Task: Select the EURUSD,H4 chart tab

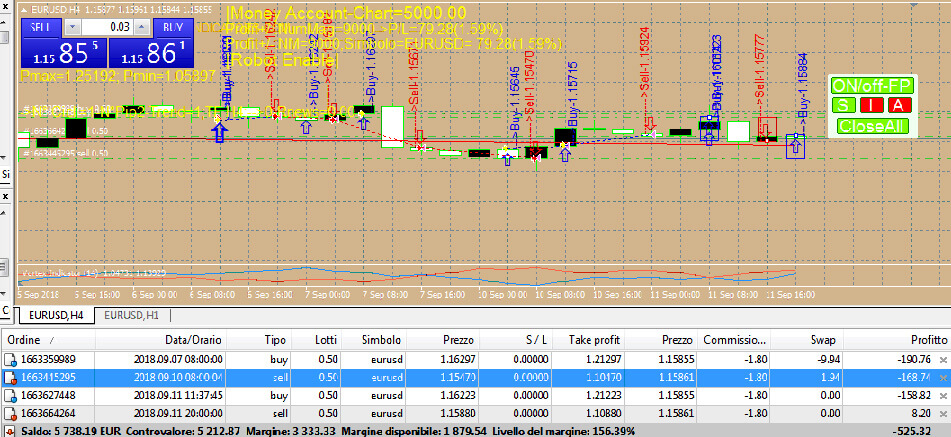Action: click(x=56, y=314)
